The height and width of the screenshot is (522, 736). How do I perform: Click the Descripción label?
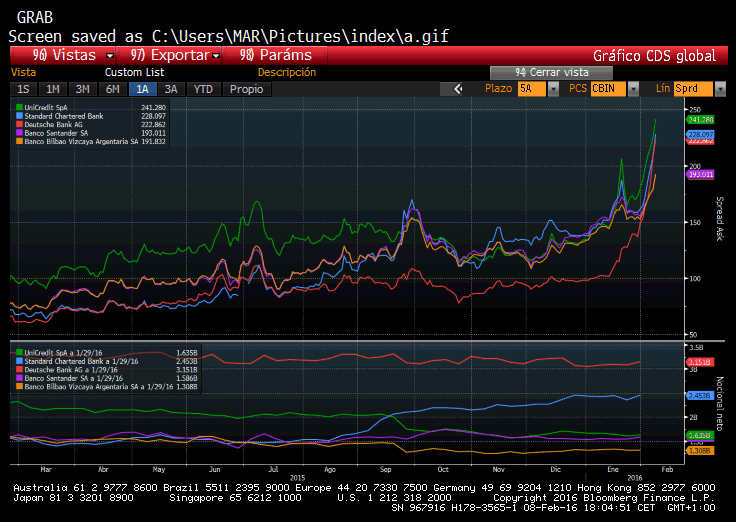pos(287,72)
